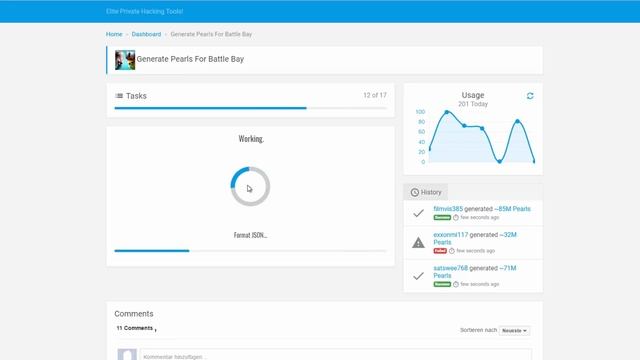Open filmvis385 user link
The image size is (640, 360).
448,209
